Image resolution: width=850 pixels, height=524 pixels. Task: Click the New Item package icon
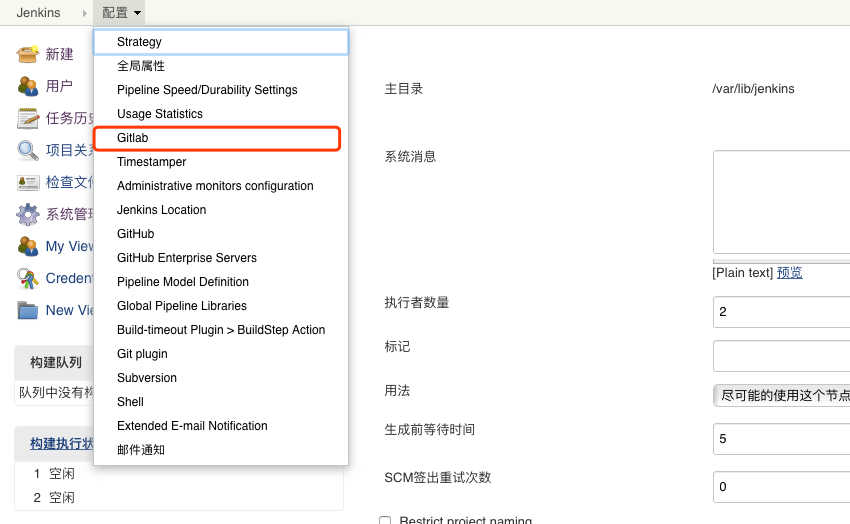tap(28, 54)
